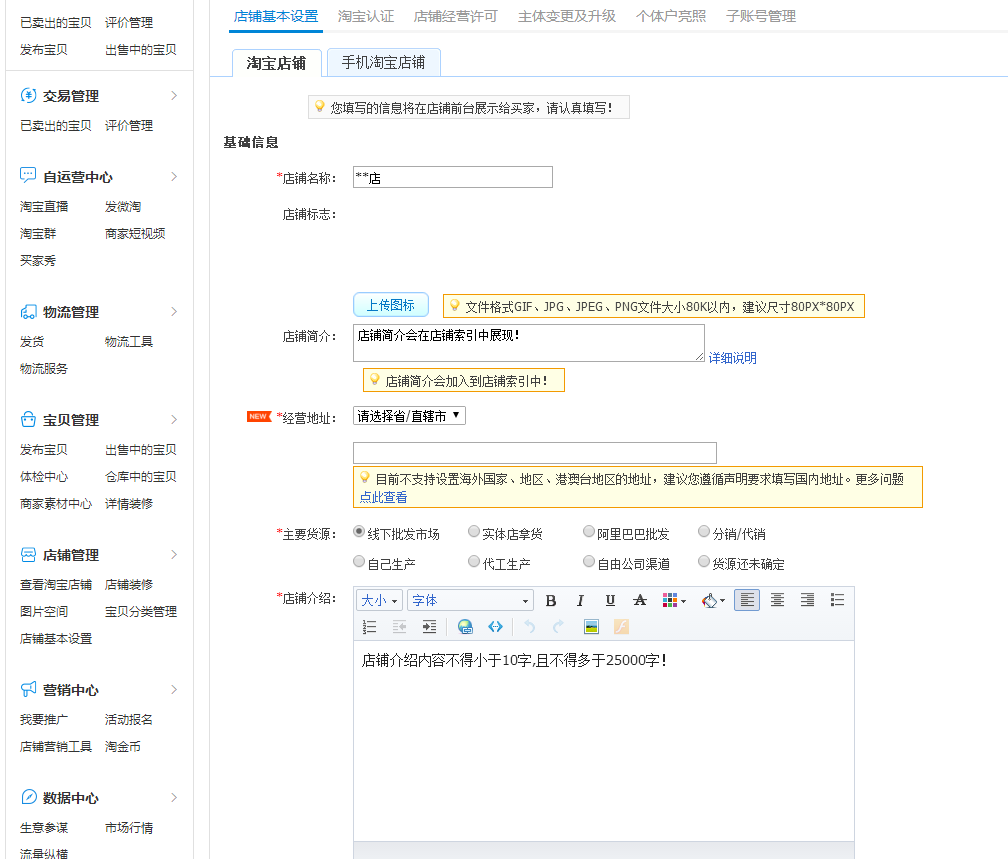Select 代工生产 radio option
This screenshot has height=859, width=1008.
474,562
